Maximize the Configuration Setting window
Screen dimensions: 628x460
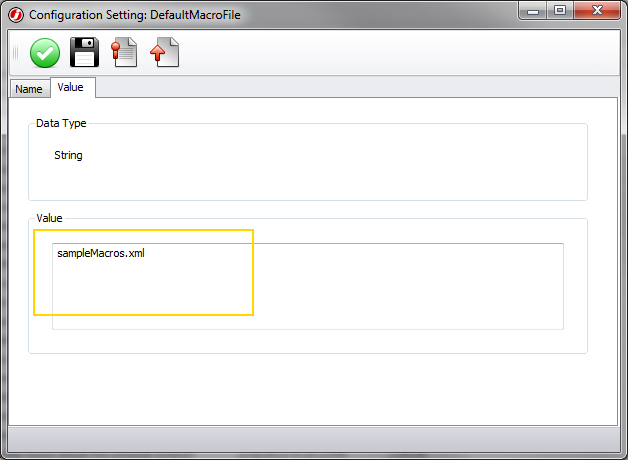(560, 10)
